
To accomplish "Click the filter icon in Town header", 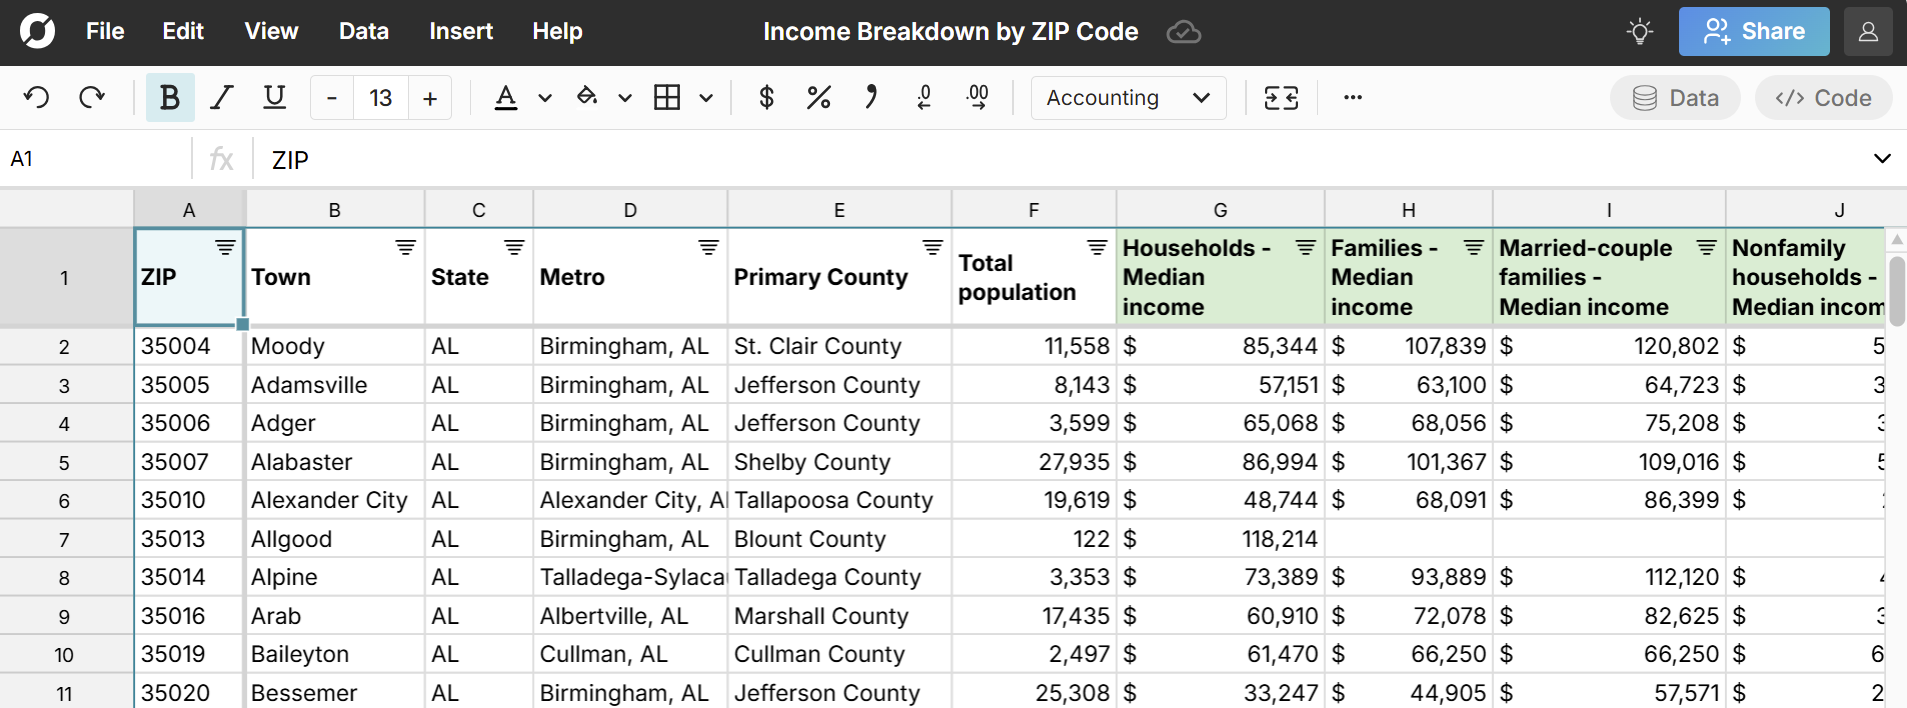I will (x=405, y=247).
